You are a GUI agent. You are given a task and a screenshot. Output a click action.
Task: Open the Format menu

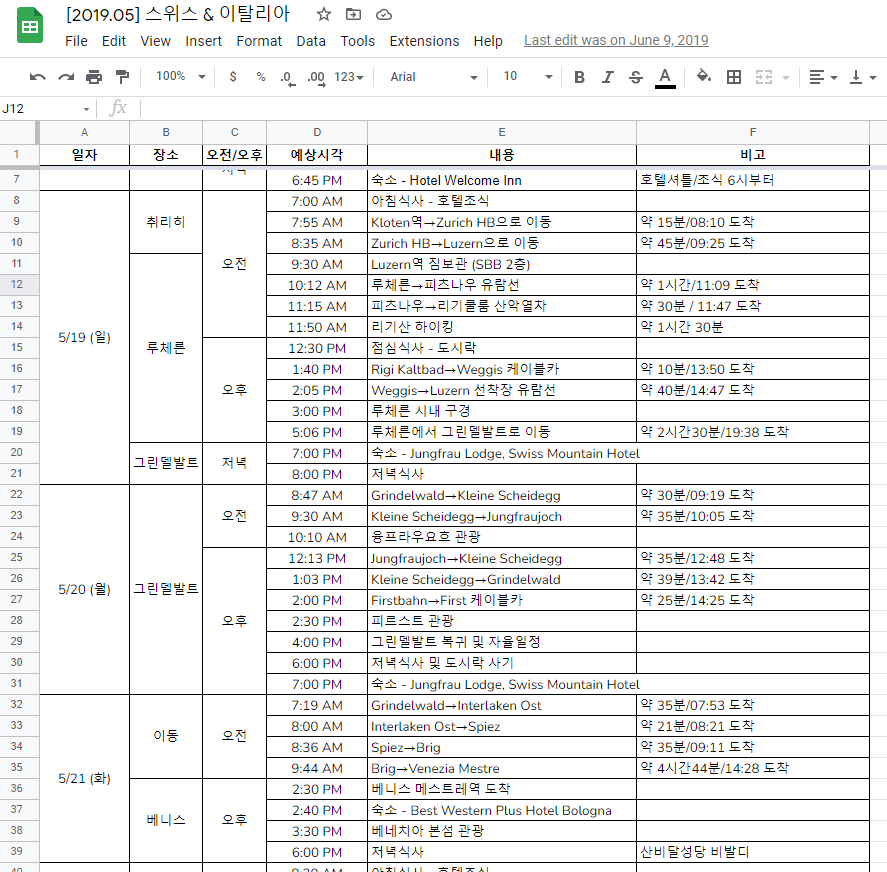(259, 41)
